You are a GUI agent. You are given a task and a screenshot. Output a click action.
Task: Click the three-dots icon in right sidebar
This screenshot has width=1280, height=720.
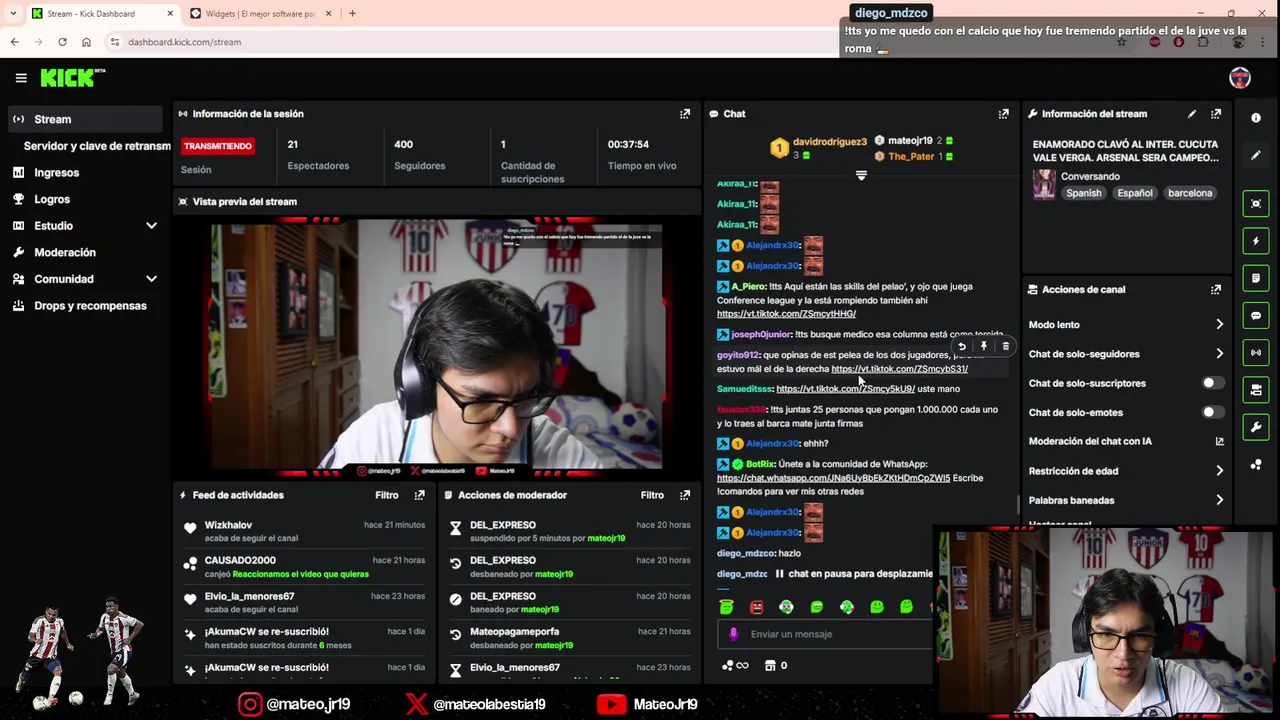pyautogui.click(x=1256, y=465)
